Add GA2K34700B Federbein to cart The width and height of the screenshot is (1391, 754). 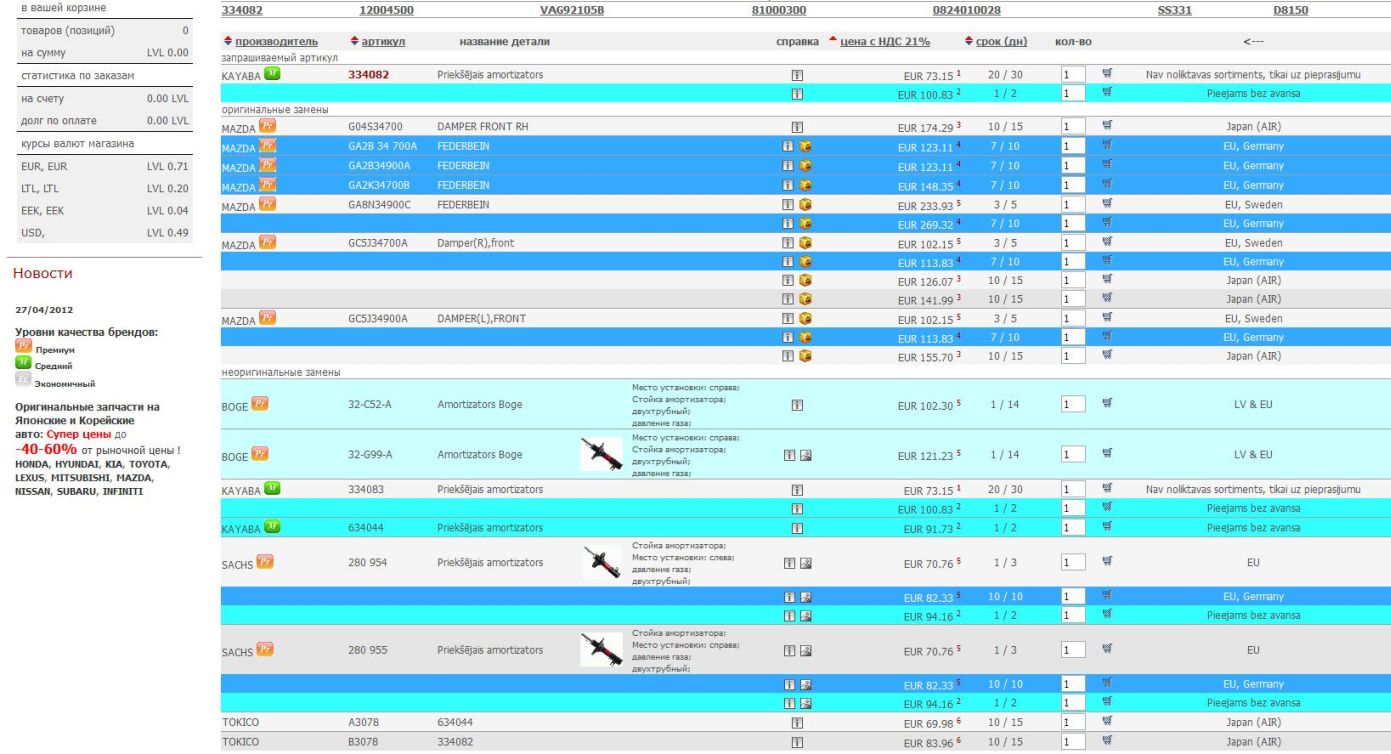pyautogui.click(x=1107, y=185)
